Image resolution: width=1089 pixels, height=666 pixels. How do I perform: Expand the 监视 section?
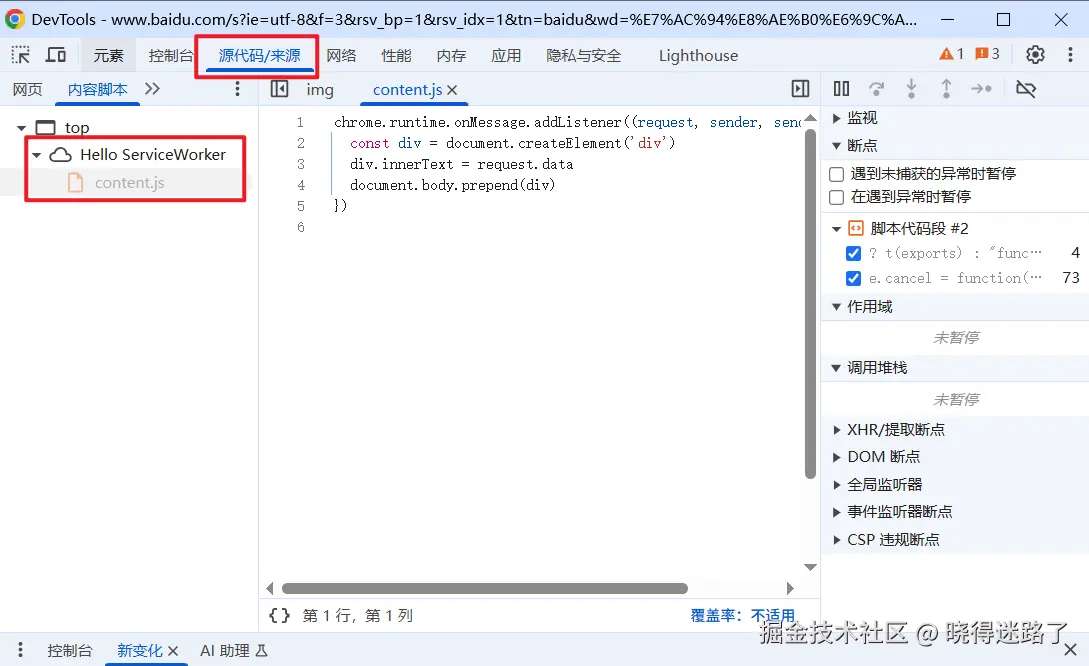click(x=837, y=118)
